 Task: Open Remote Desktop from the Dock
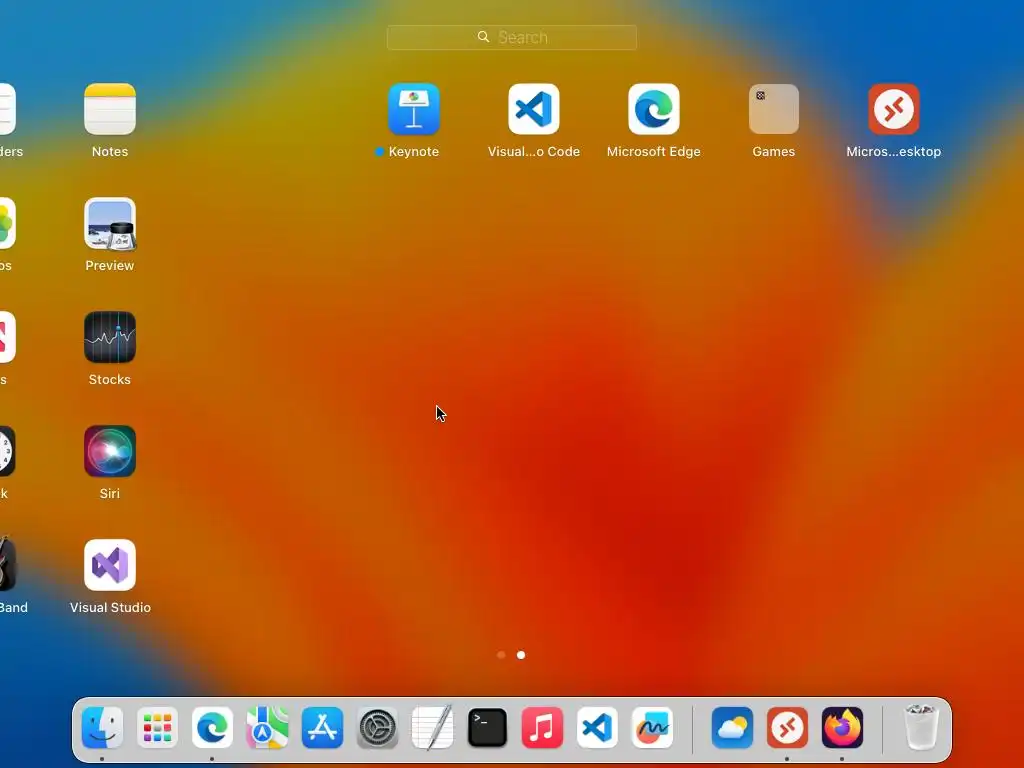pyautogui.click(x=787, y=728)
